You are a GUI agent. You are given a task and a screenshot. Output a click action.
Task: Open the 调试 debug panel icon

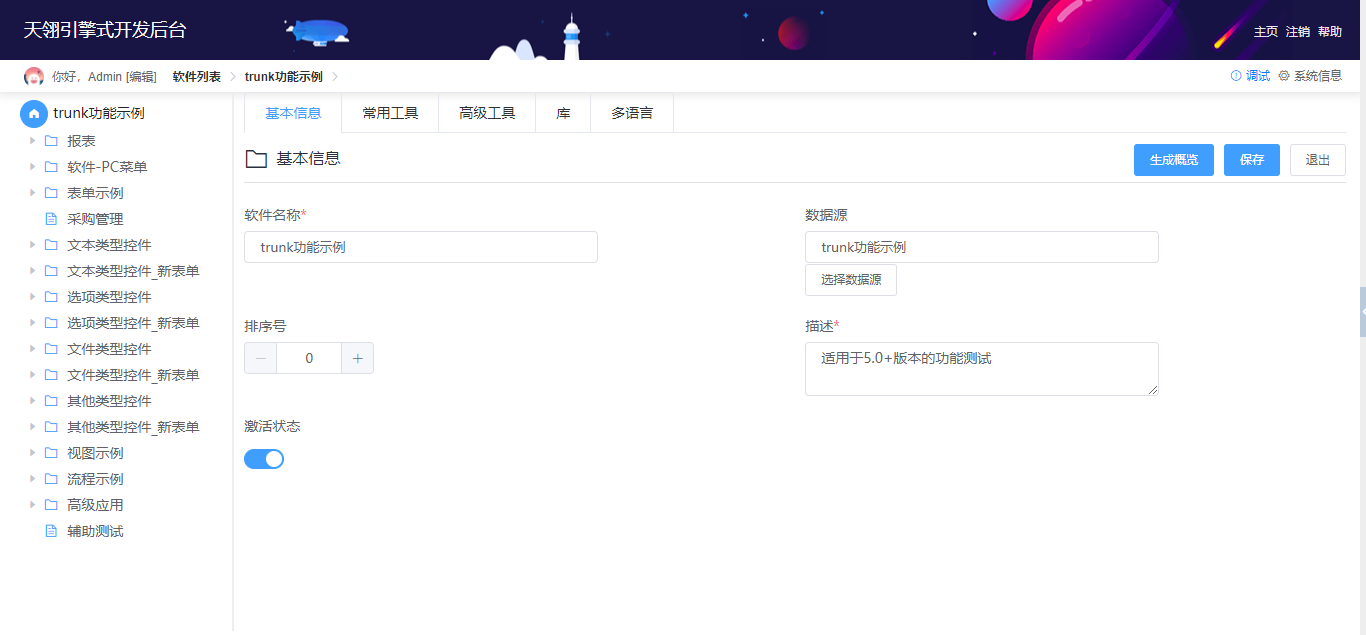coord(1236,75)
